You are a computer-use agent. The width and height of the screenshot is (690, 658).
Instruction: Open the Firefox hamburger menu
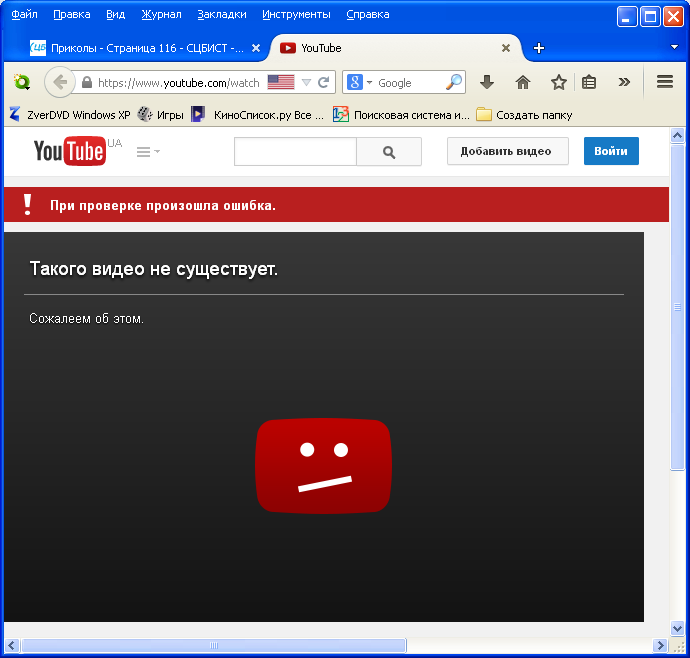tap(665, 82)
